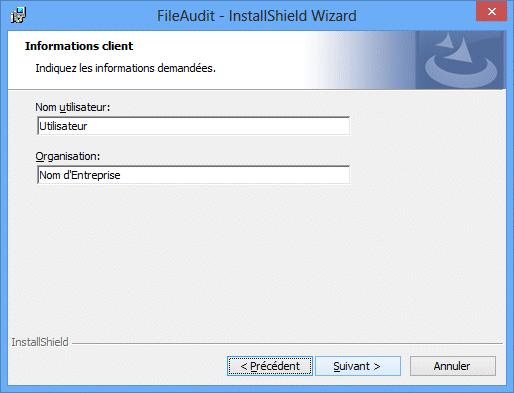This screenshot has width=514, height=393.
Task: Continue with the Suivant button
Action: (x=358, y=366)
